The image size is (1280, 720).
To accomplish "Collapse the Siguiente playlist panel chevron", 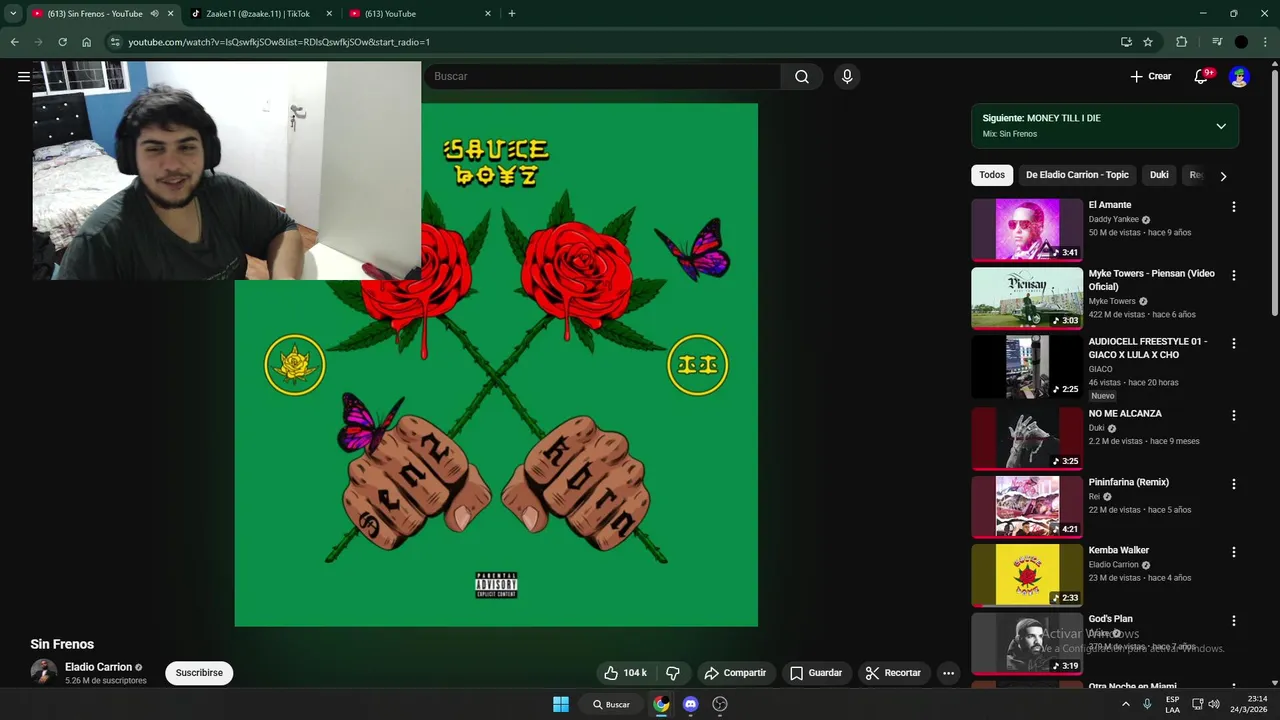I will coord(1221,126).
